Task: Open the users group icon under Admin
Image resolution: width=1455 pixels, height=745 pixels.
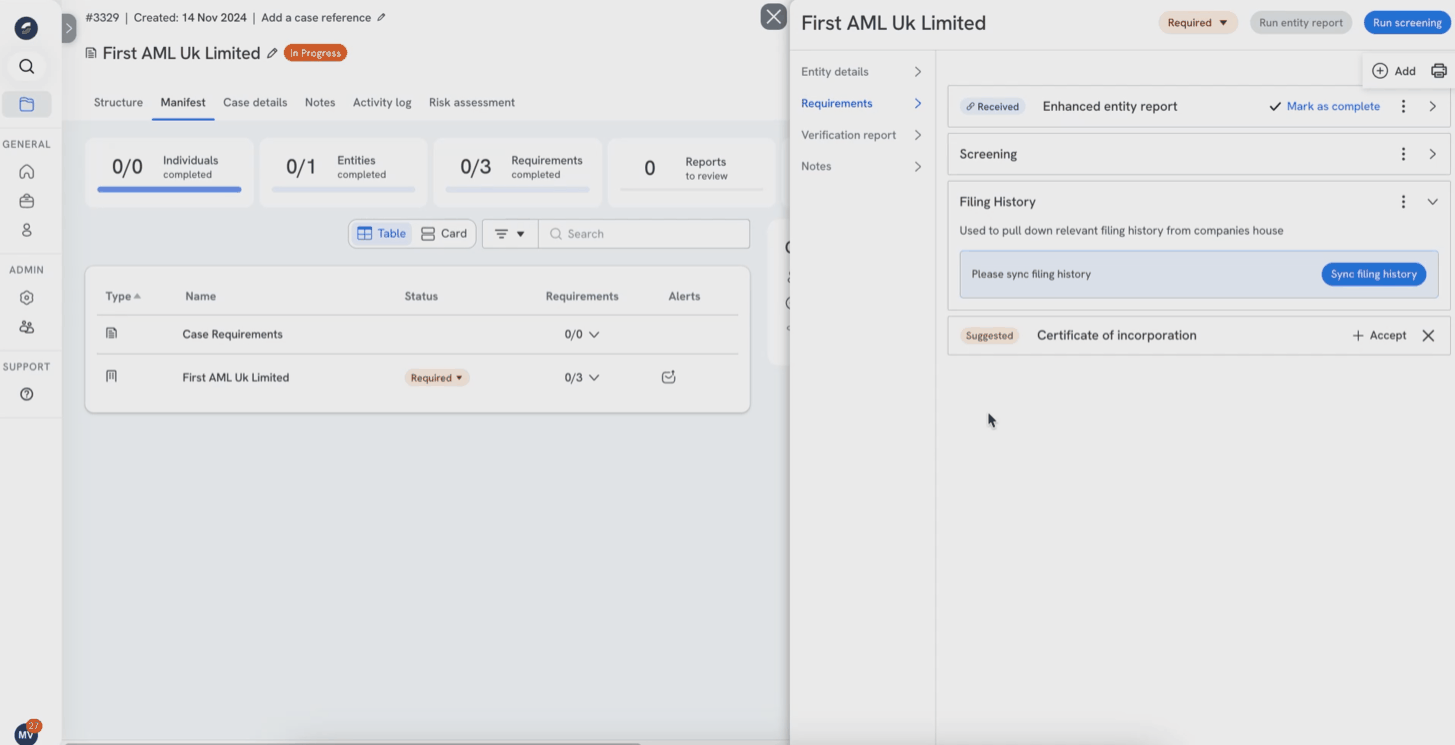Action: click(x=27, y=327)
